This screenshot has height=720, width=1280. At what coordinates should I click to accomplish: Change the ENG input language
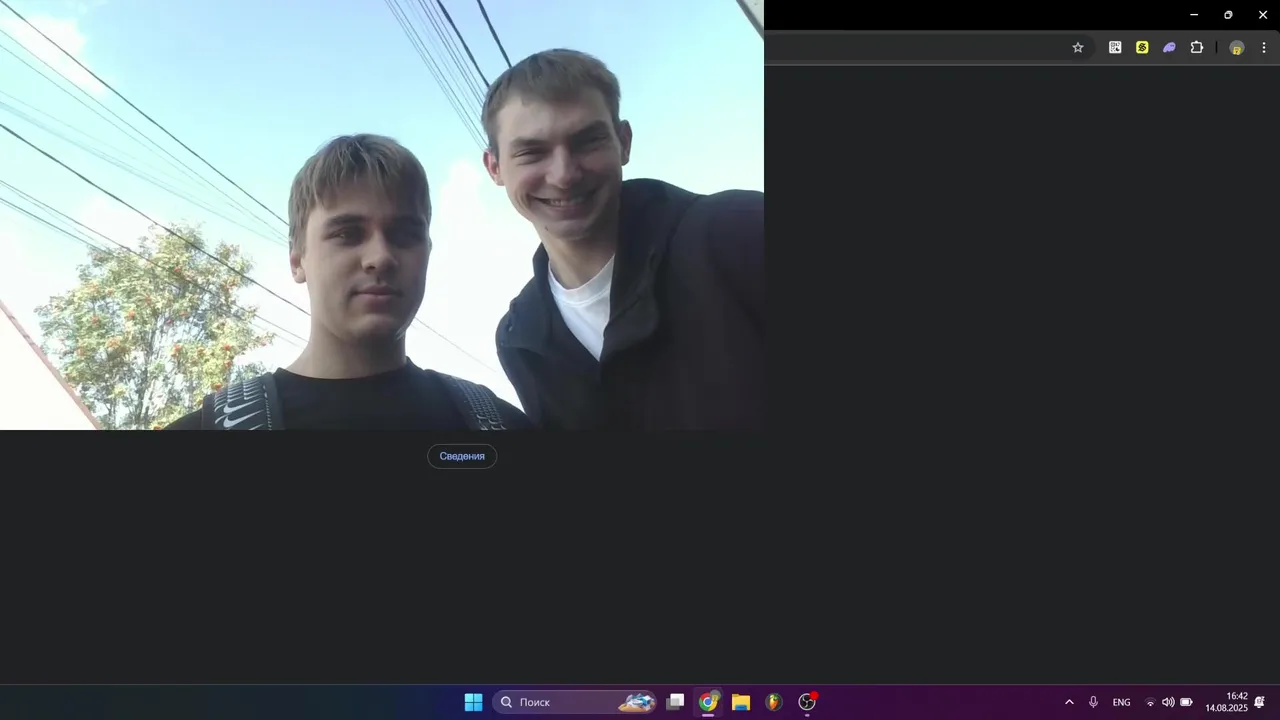[1122, 702]
